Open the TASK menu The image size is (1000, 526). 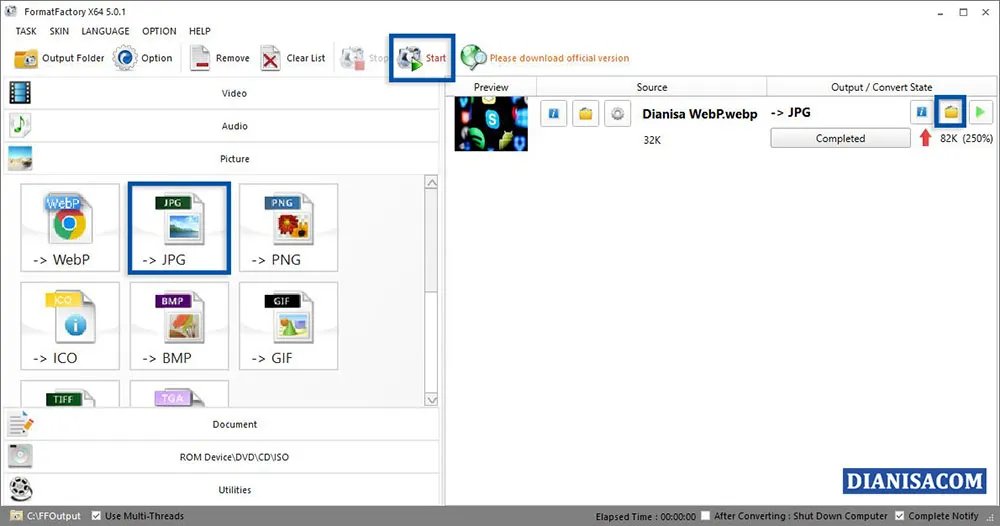[x=26, y=31]
